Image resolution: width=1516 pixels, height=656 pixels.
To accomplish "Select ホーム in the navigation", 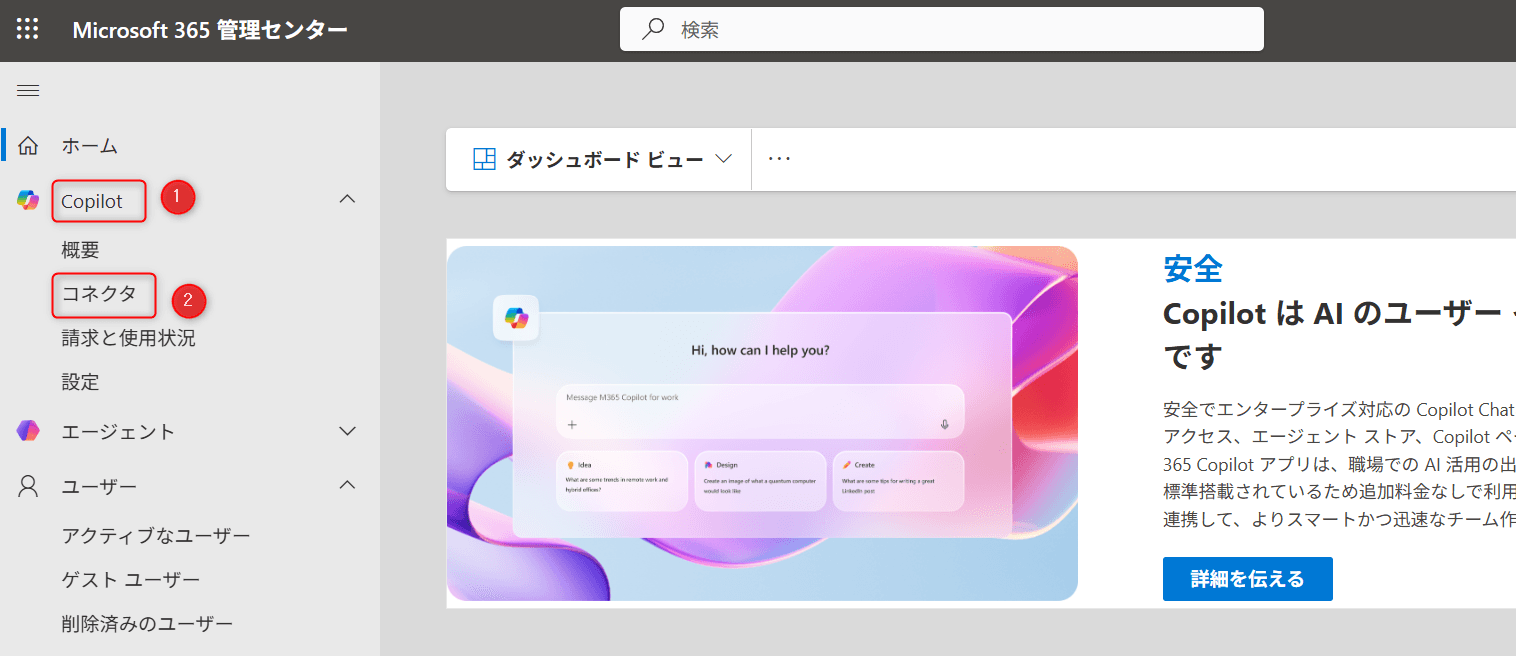I will (90, 146).
